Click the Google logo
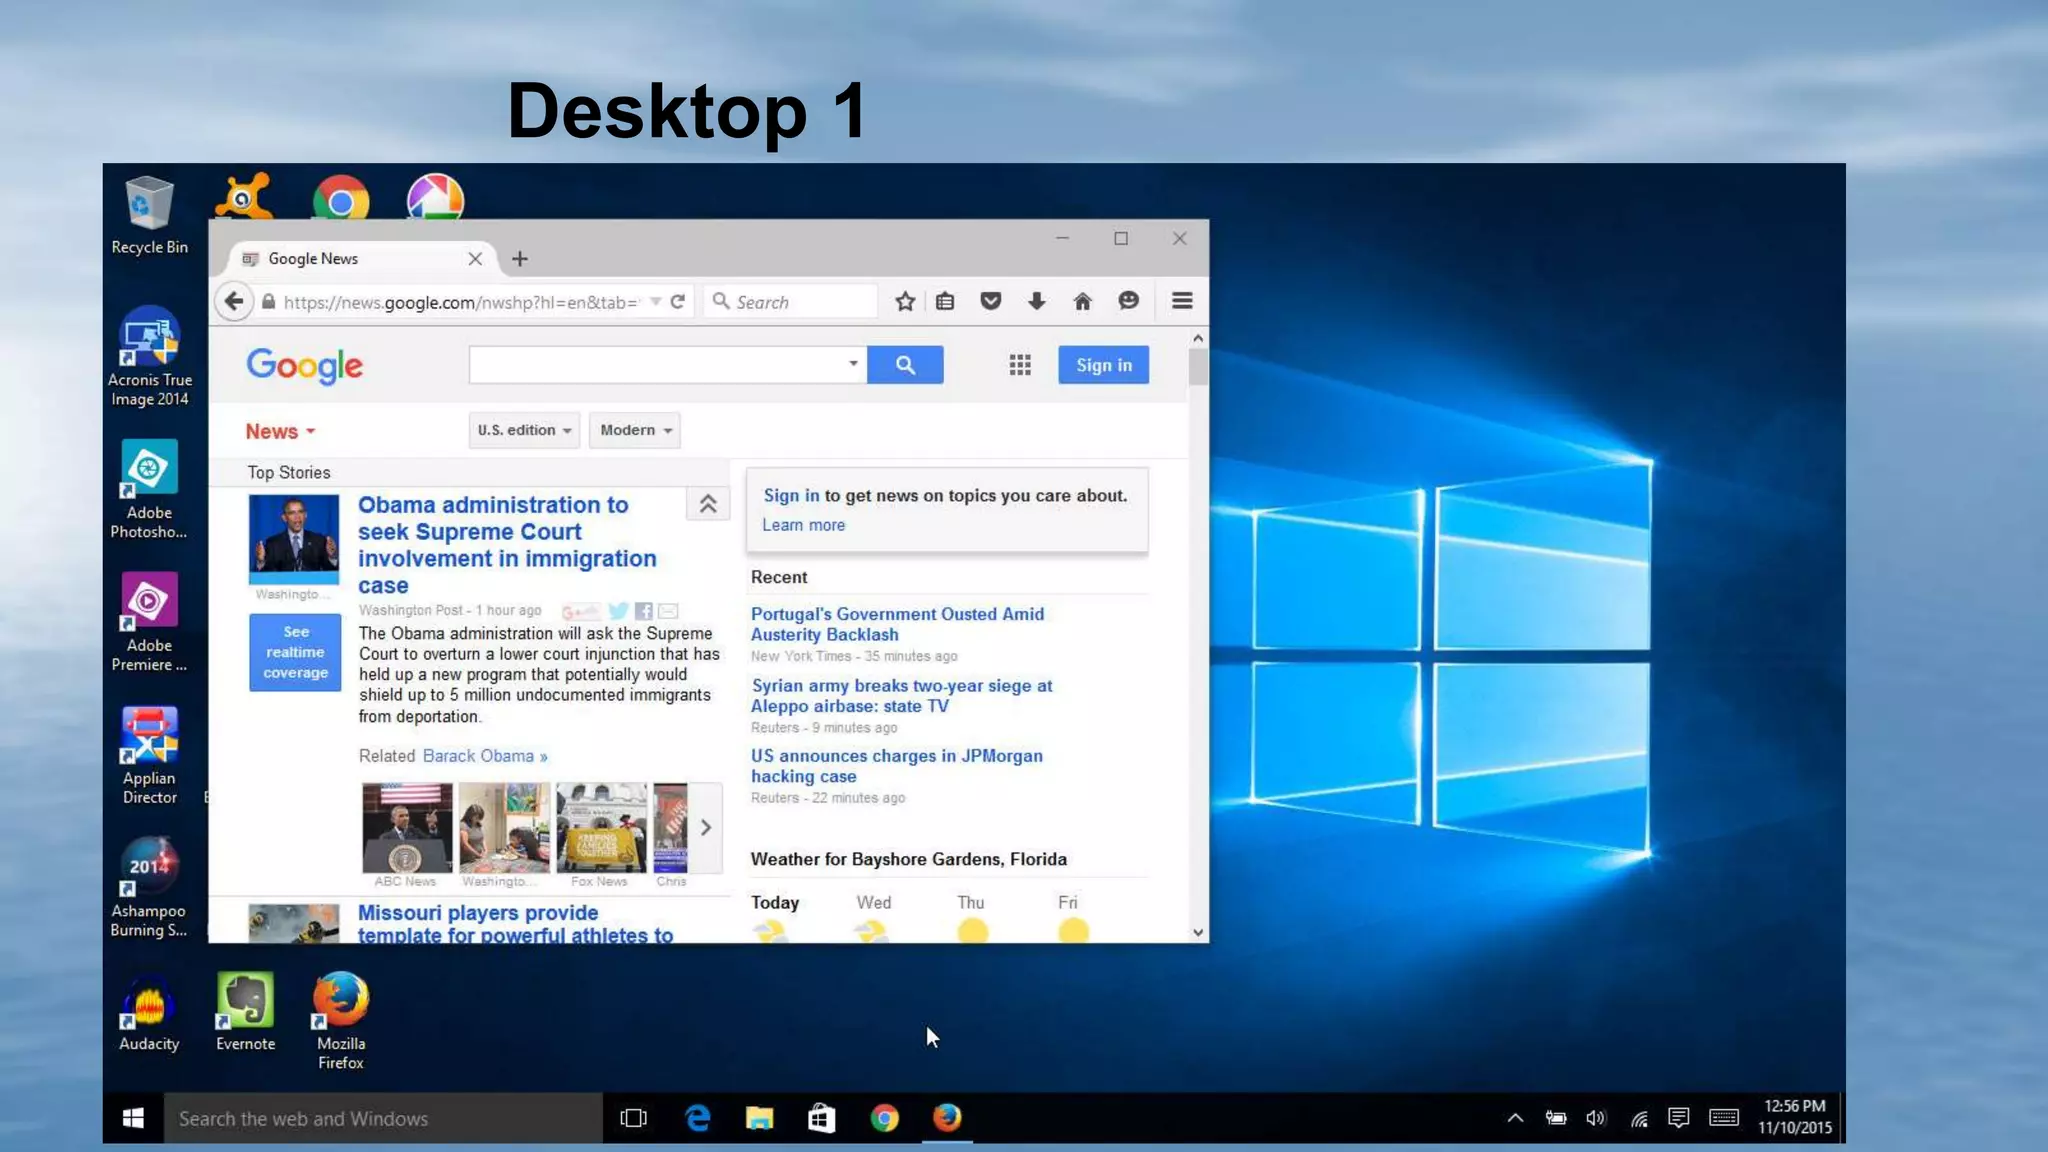The width and height of the screenshot is (2048, 1152). pyautogui.click(x=305, y=366)
